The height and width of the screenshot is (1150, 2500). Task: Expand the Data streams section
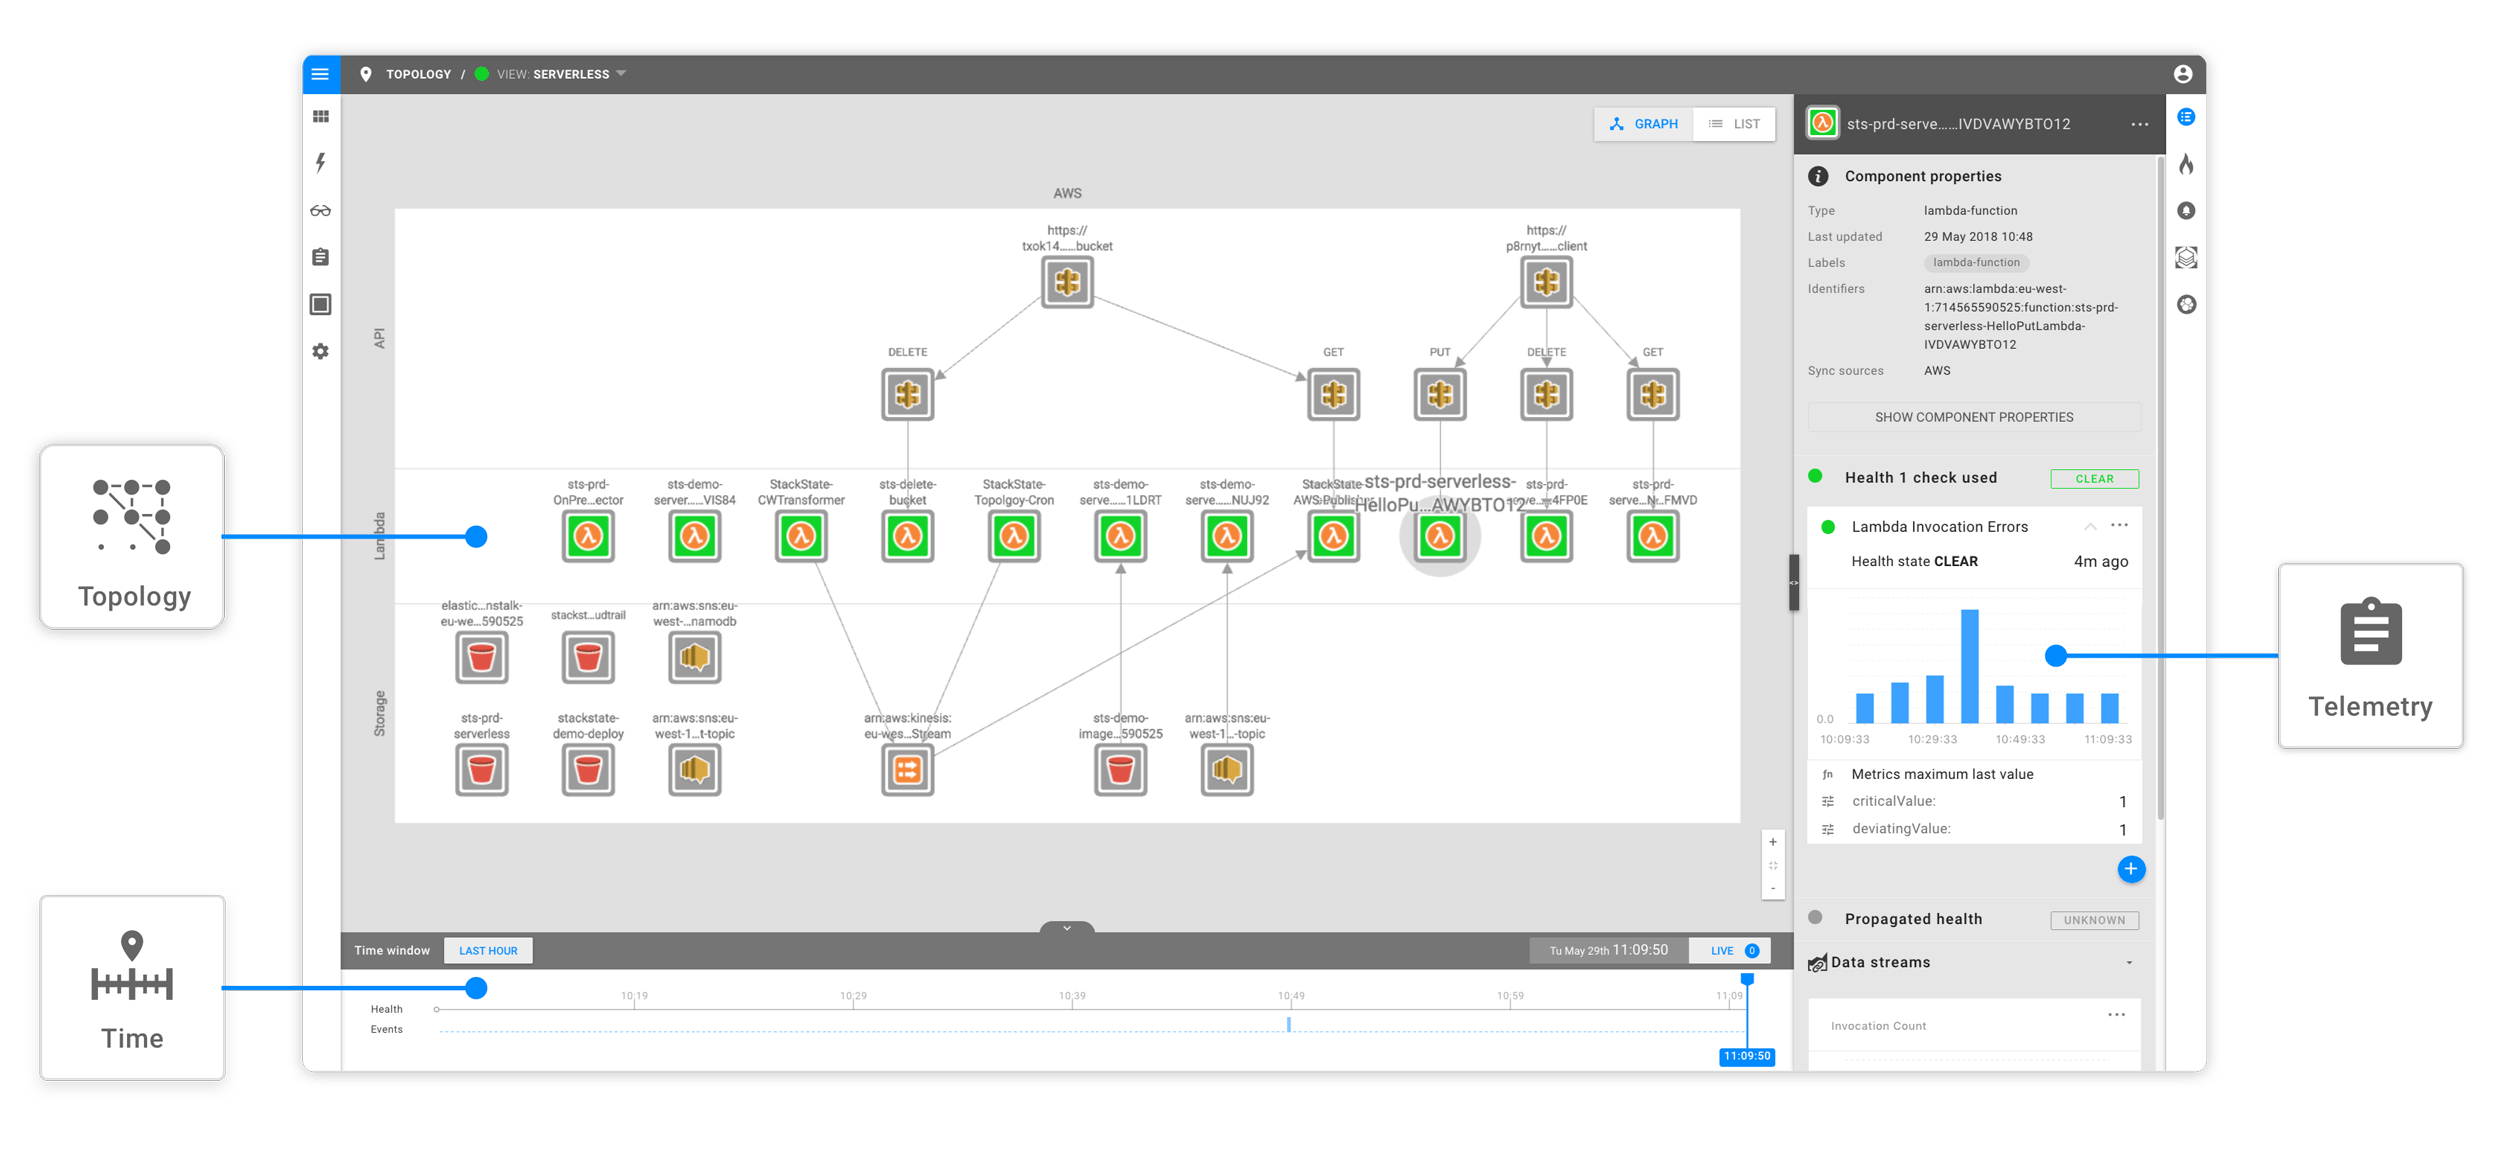tap(2129, 963)
